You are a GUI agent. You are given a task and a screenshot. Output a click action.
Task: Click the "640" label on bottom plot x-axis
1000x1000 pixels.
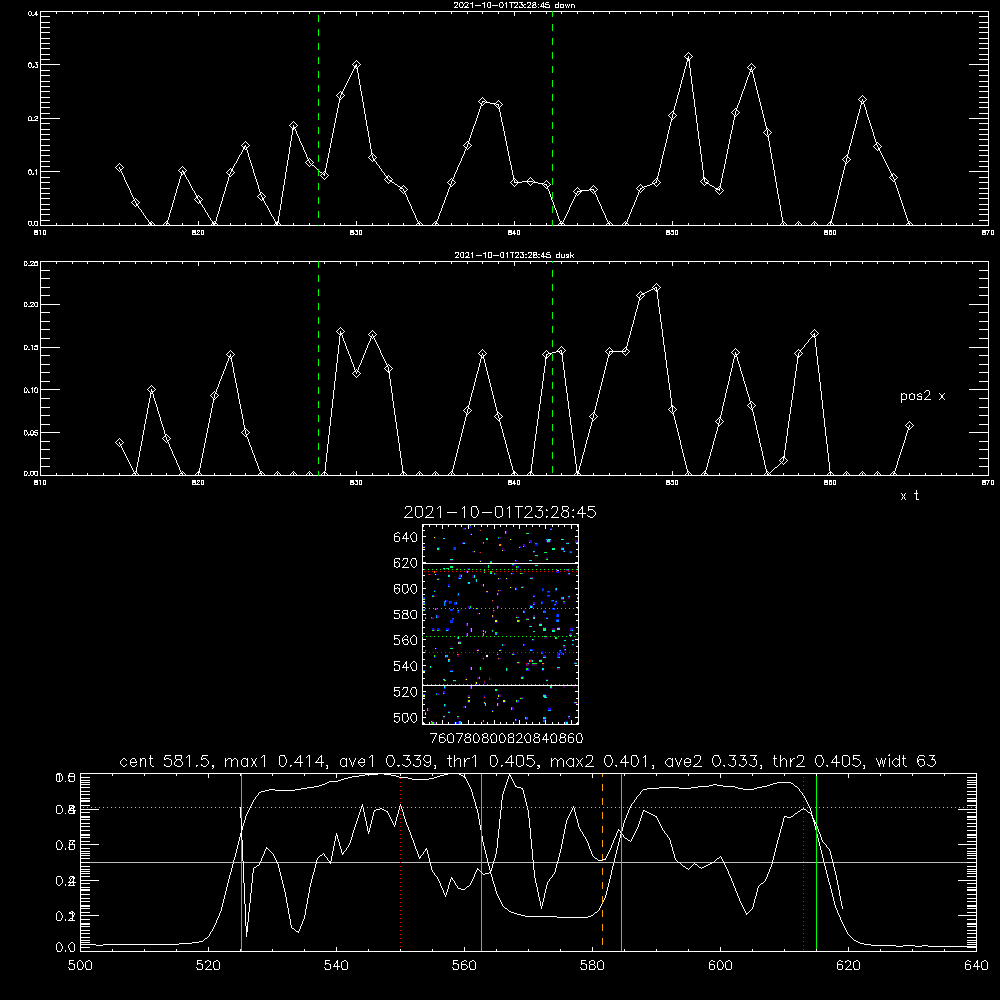[976, 966]
